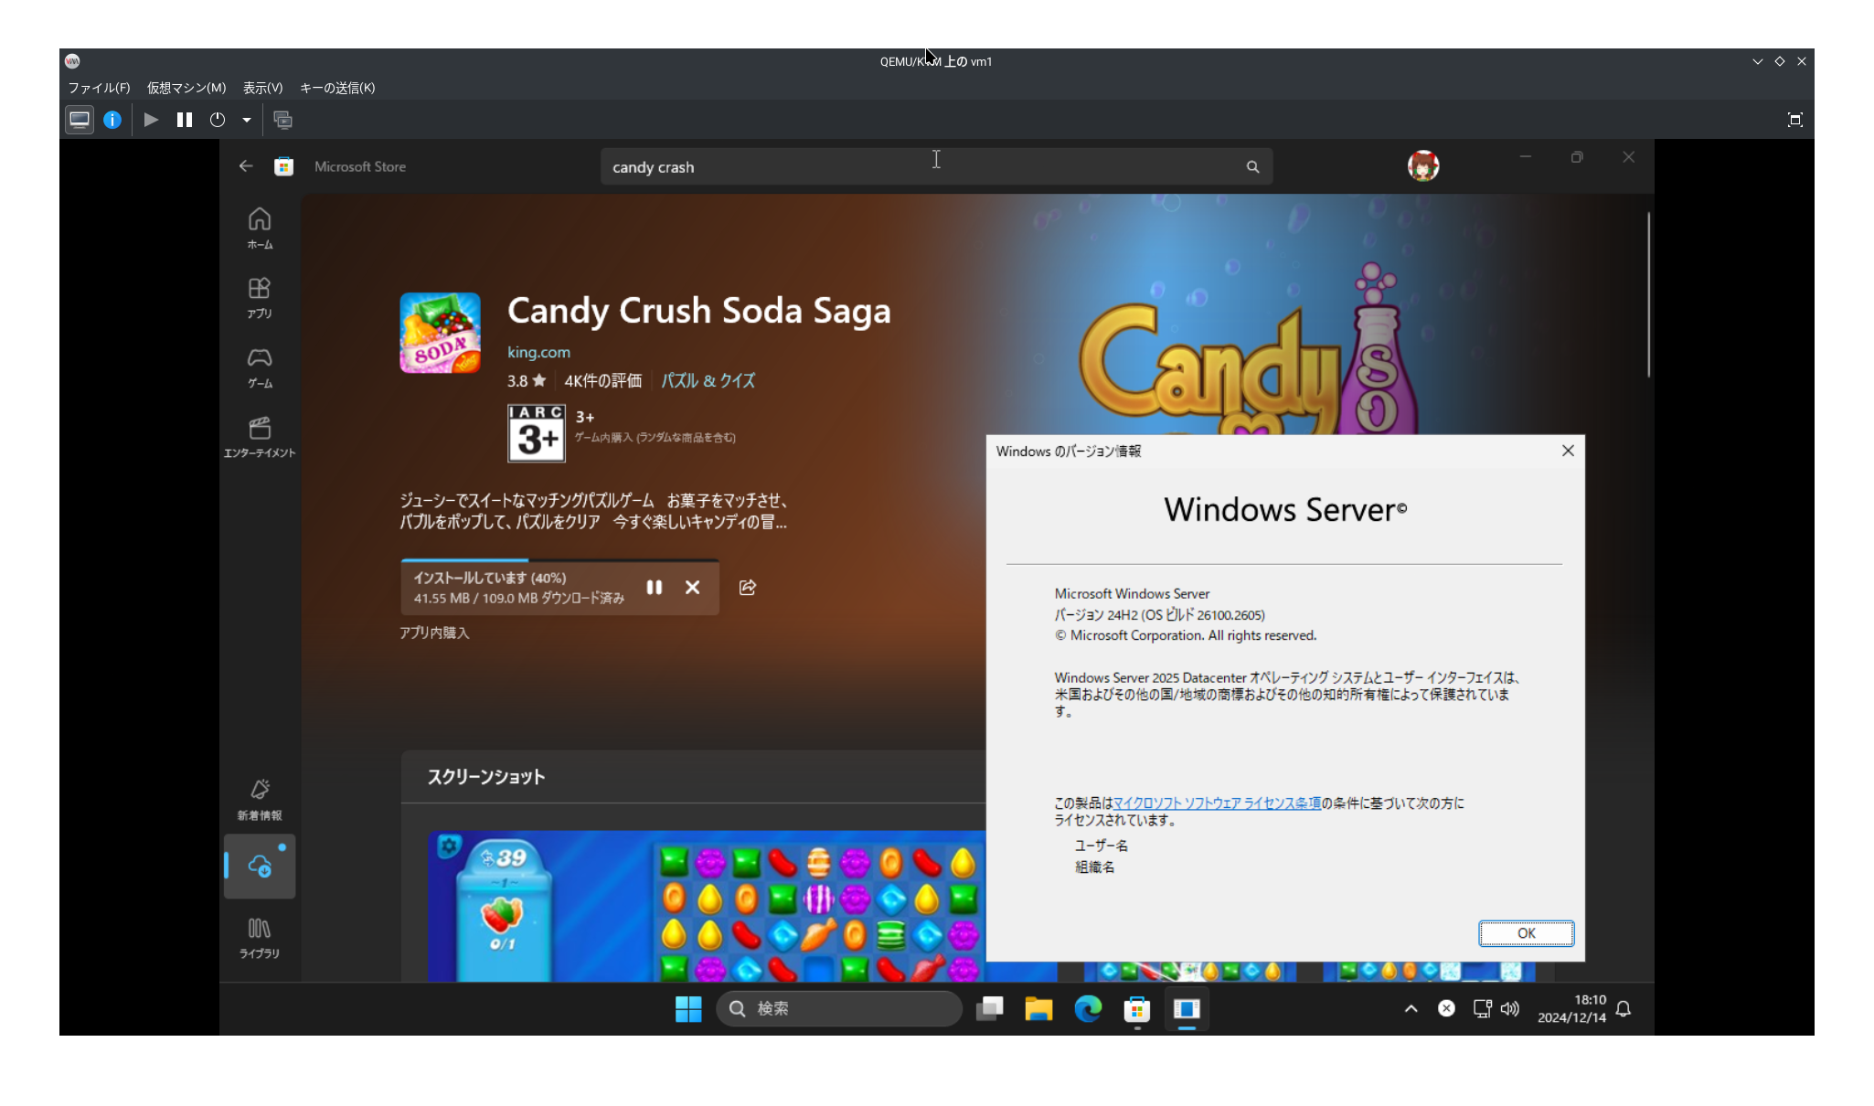The width and height of the screenshot is (1874, 1106).
Task: Click the installation progress bar
Action: point(560,560)
